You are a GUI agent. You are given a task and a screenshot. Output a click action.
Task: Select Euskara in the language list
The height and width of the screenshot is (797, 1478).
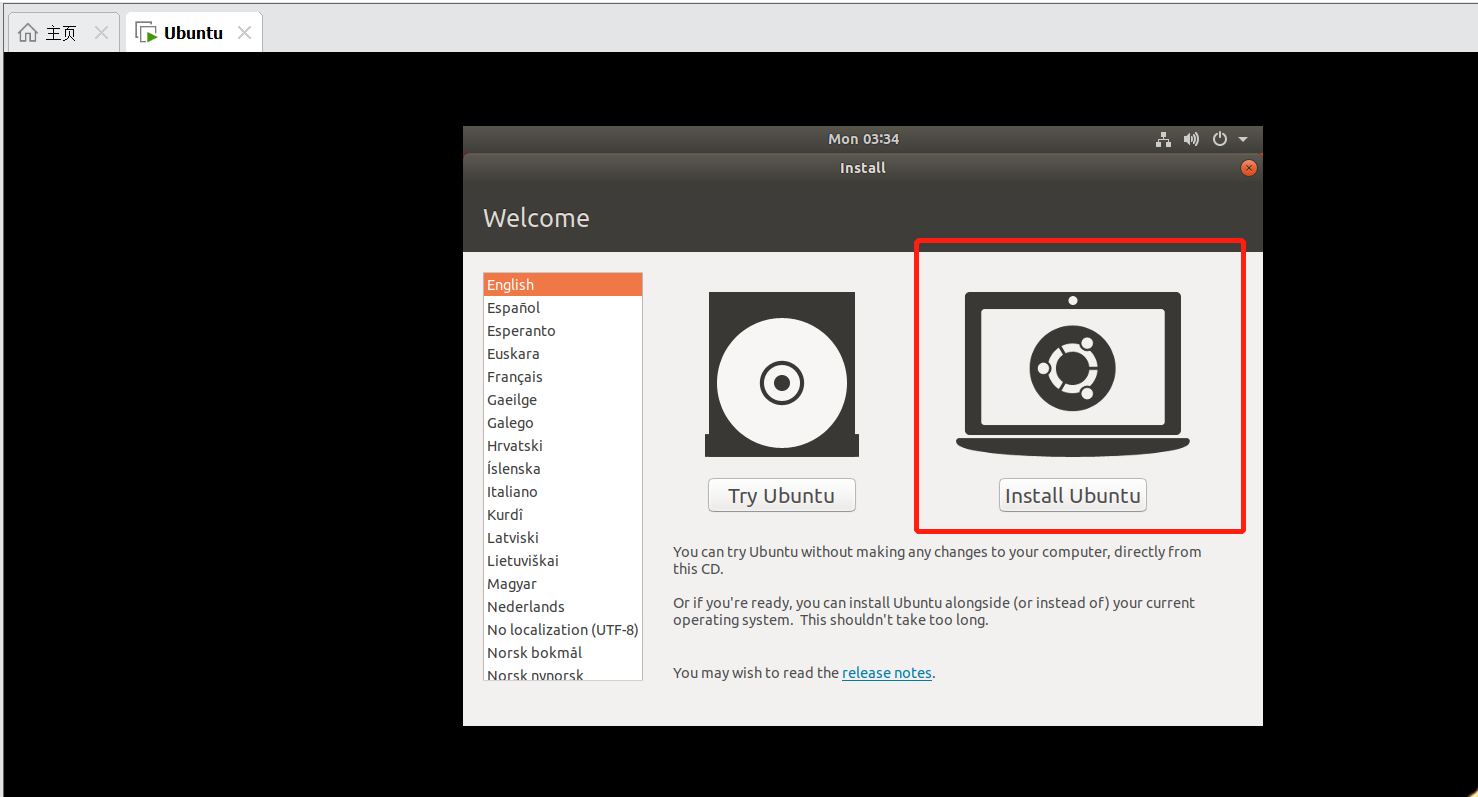click(563, 354)
